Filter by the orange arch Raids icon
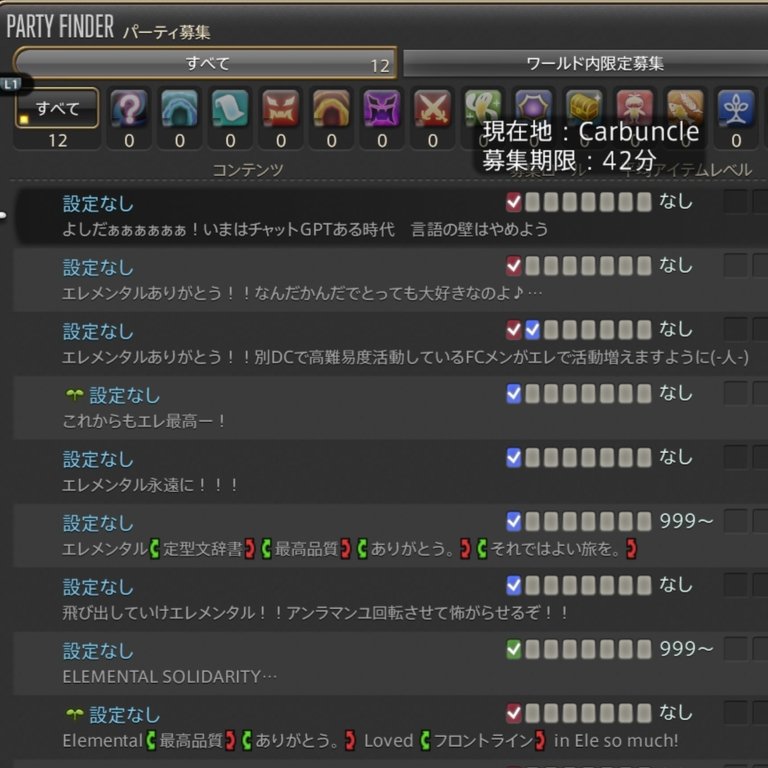The height and width of the screenshot is (768, 768). (332, 108)
